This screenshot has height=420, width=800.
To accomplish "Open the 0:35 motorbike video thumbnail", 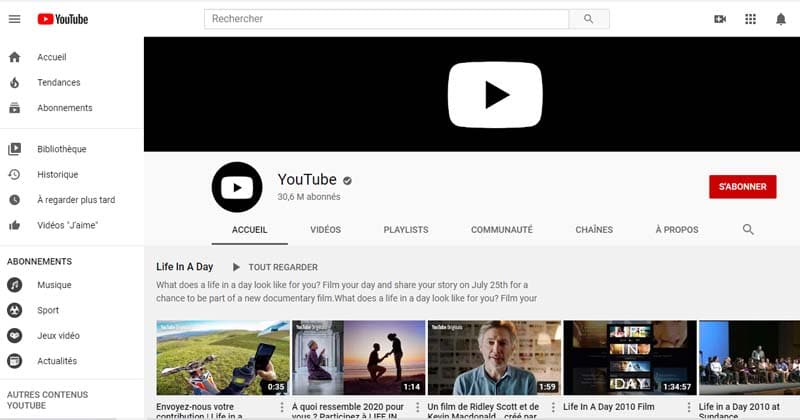I will pyautogui.click(x=223, y=358).
